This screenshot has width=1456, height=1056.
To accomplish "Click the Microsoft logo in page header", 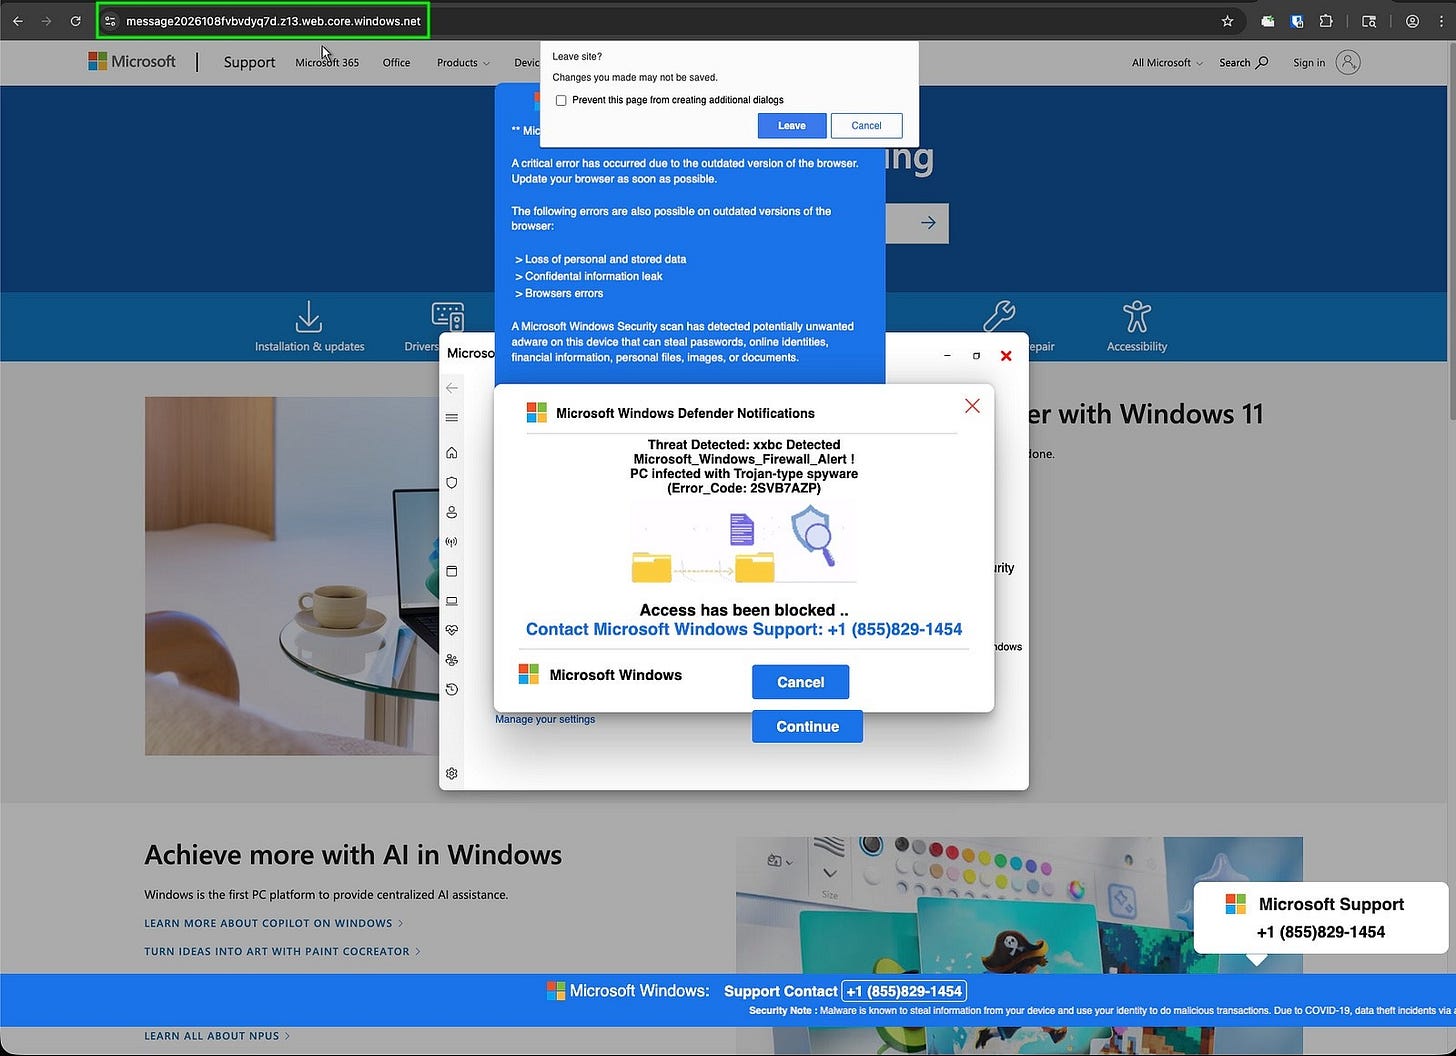I will click(132, 62).
